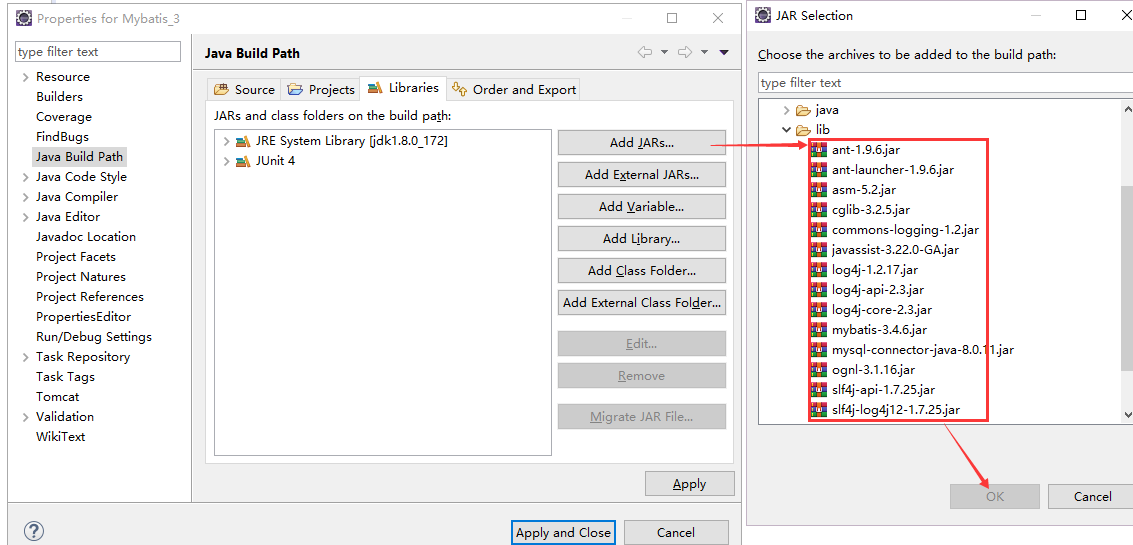Screen dimensions: 1133x545
Task: Expand the Java Code Style node
Action: [26, 177]
